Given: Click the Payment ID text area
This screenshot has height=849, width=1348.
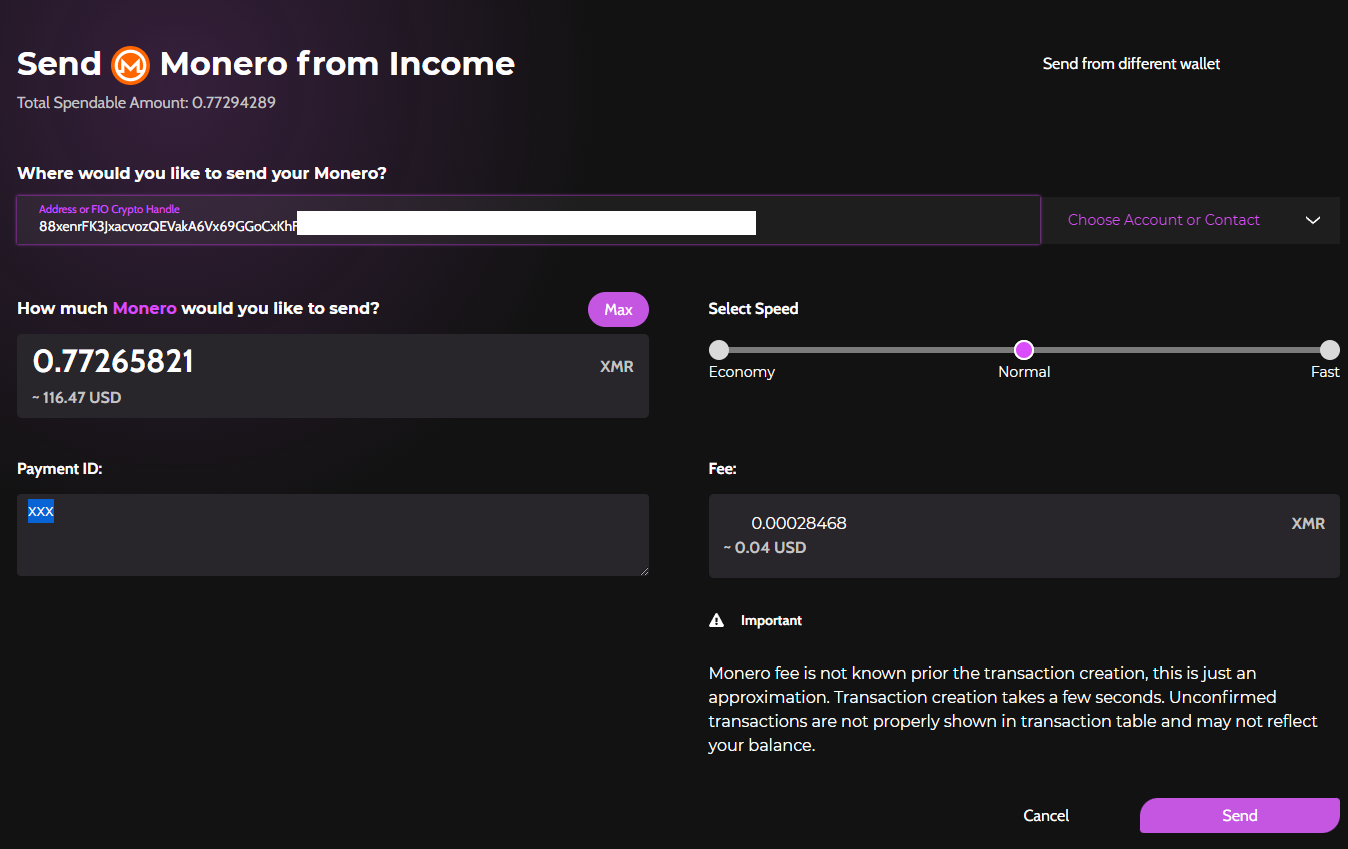Looking at the screenshot, I should (333, 535).
